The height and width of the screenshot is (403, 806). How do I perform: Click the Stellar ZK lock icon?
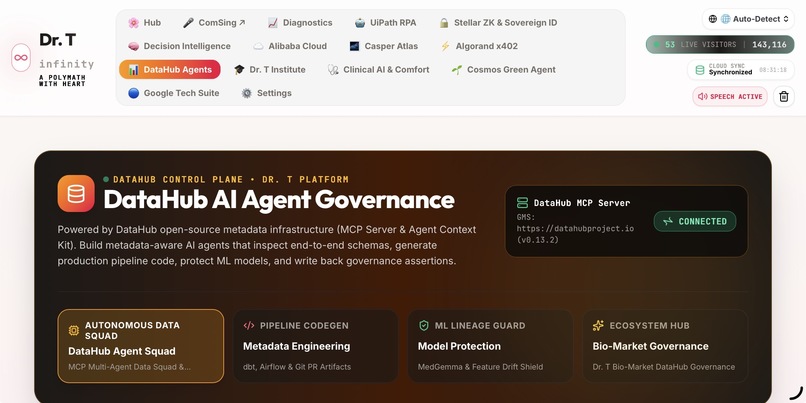(444, 23)
